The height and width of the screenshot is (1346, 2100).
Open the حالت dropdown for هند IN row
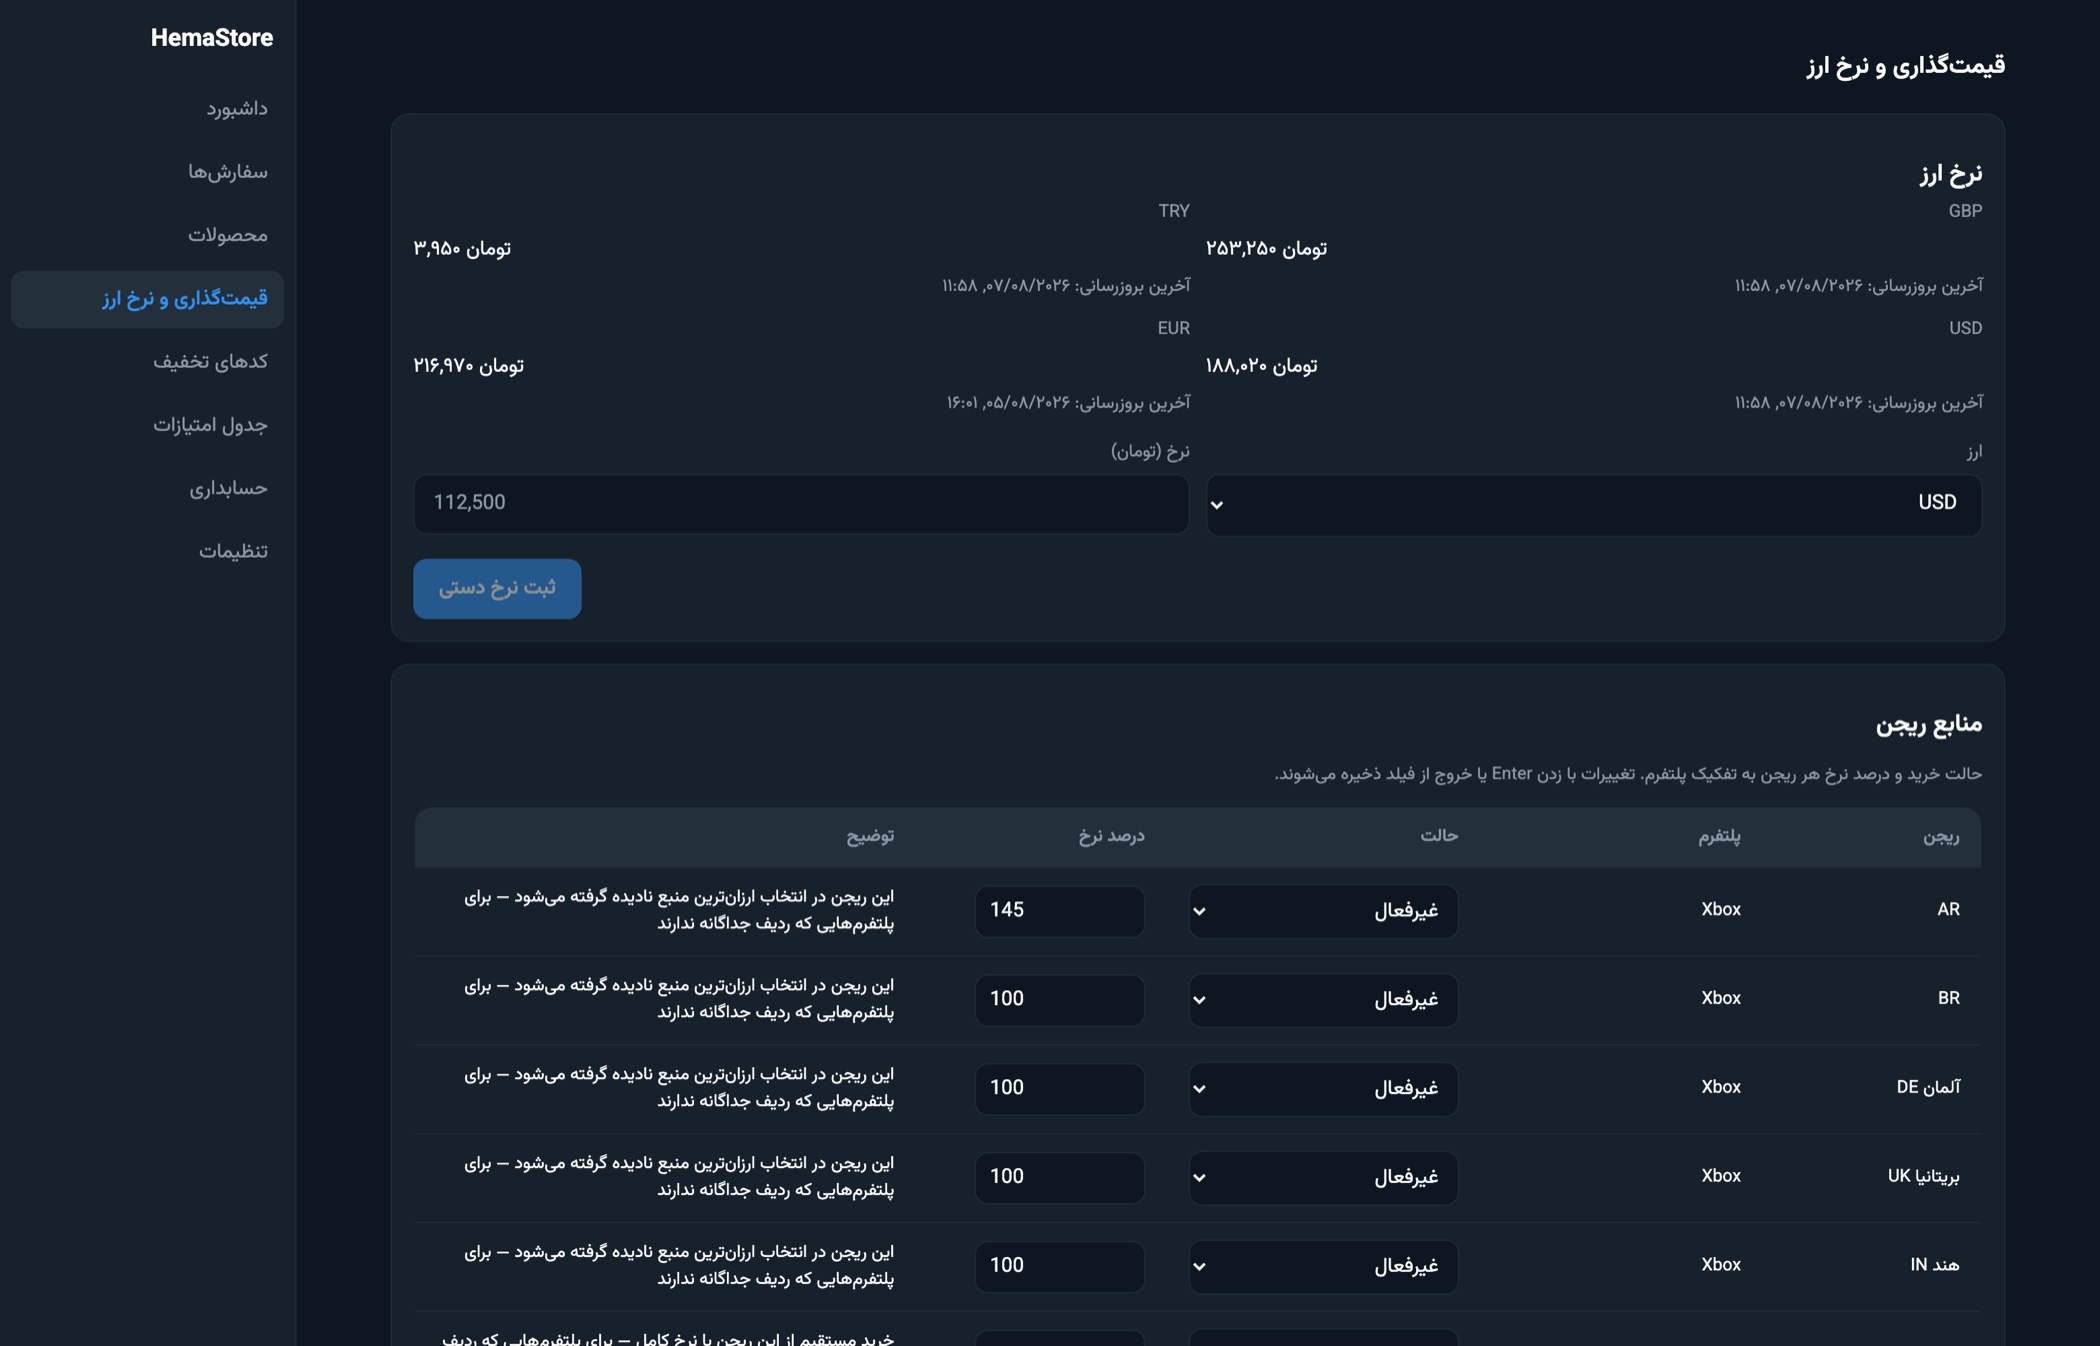1322,1266
